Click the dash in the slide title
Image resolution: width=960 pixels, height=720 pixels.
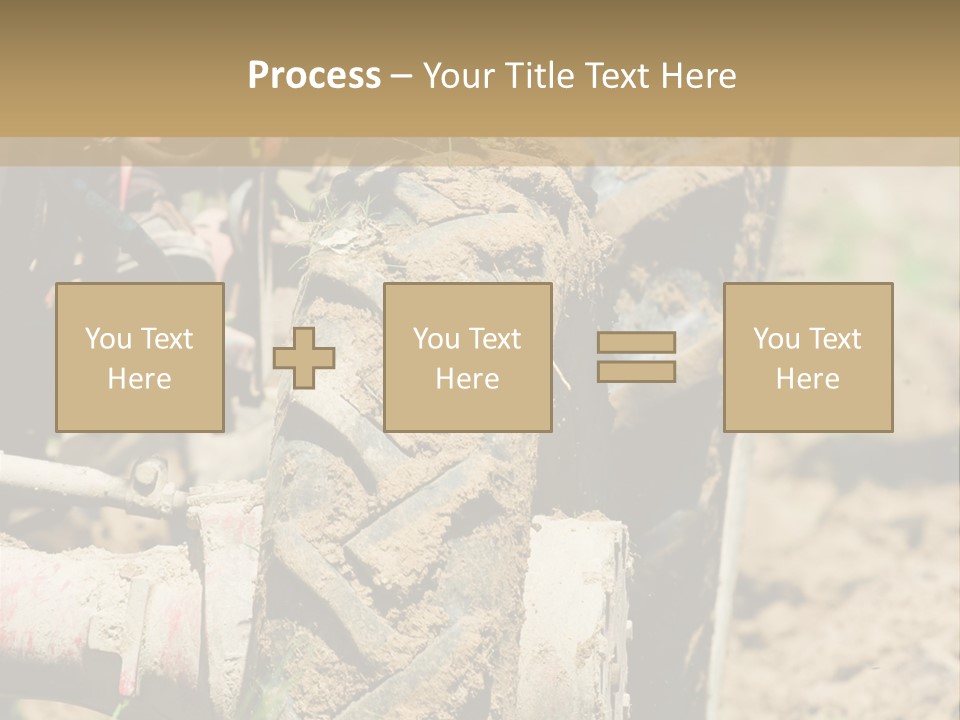(x=402, y=76)
